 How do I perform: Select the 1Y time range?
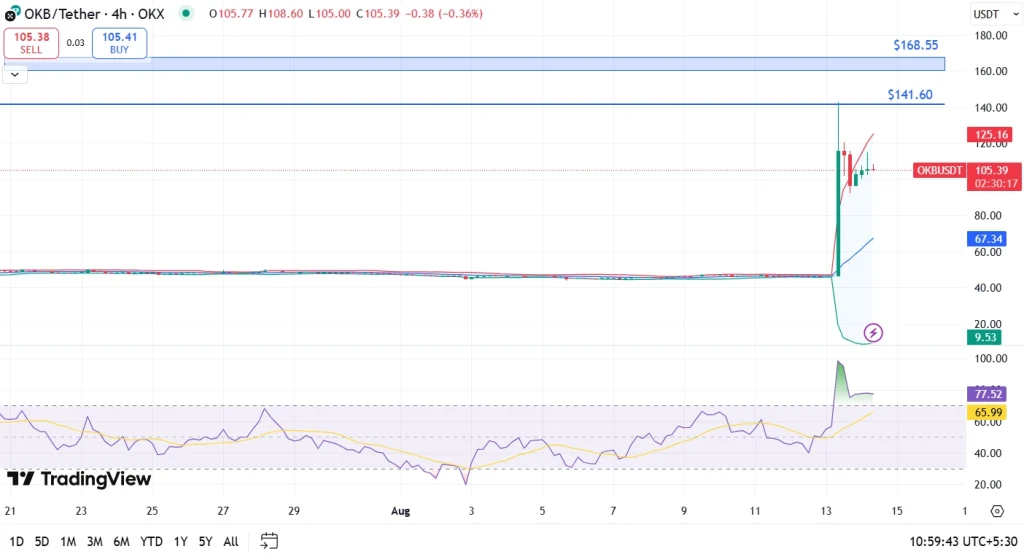(180, 541)
